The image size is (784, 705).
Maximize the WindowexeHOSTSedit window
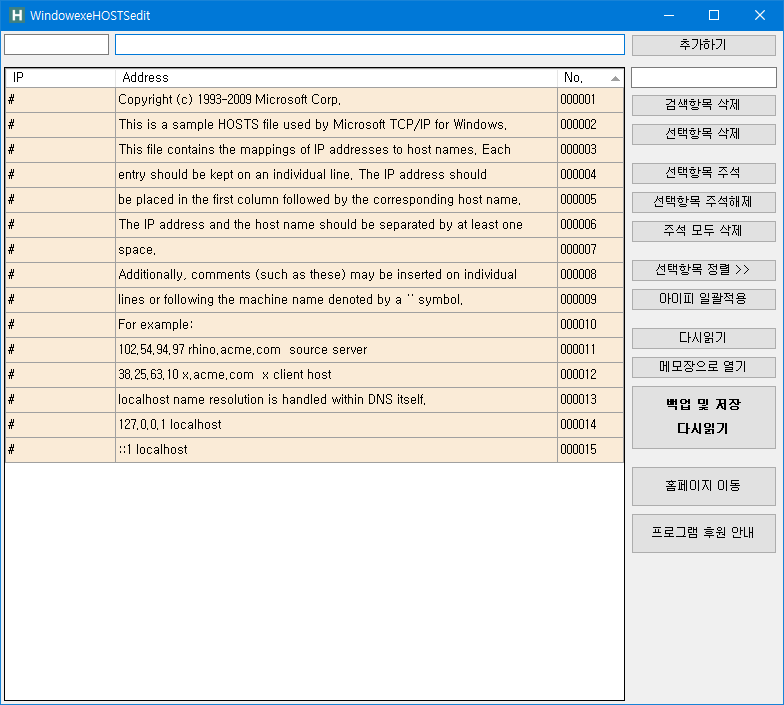pyautogui.click(x=714, y=15)
